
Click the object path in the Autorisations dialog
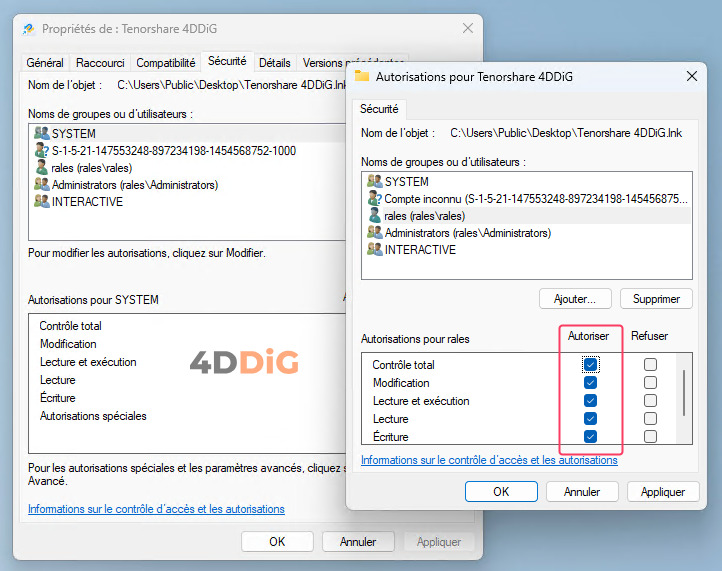pyautogui.click(x=566, y=133)
